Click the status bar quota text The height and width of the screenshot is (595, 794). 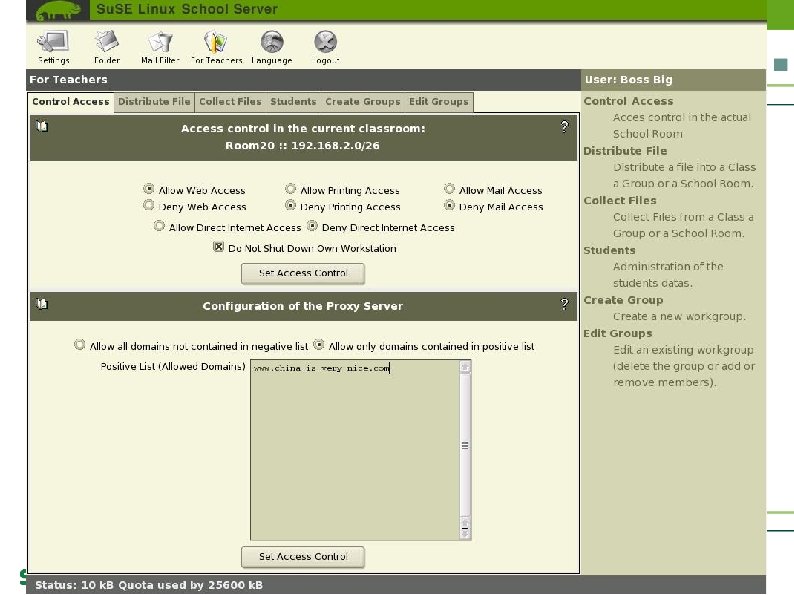148,585
